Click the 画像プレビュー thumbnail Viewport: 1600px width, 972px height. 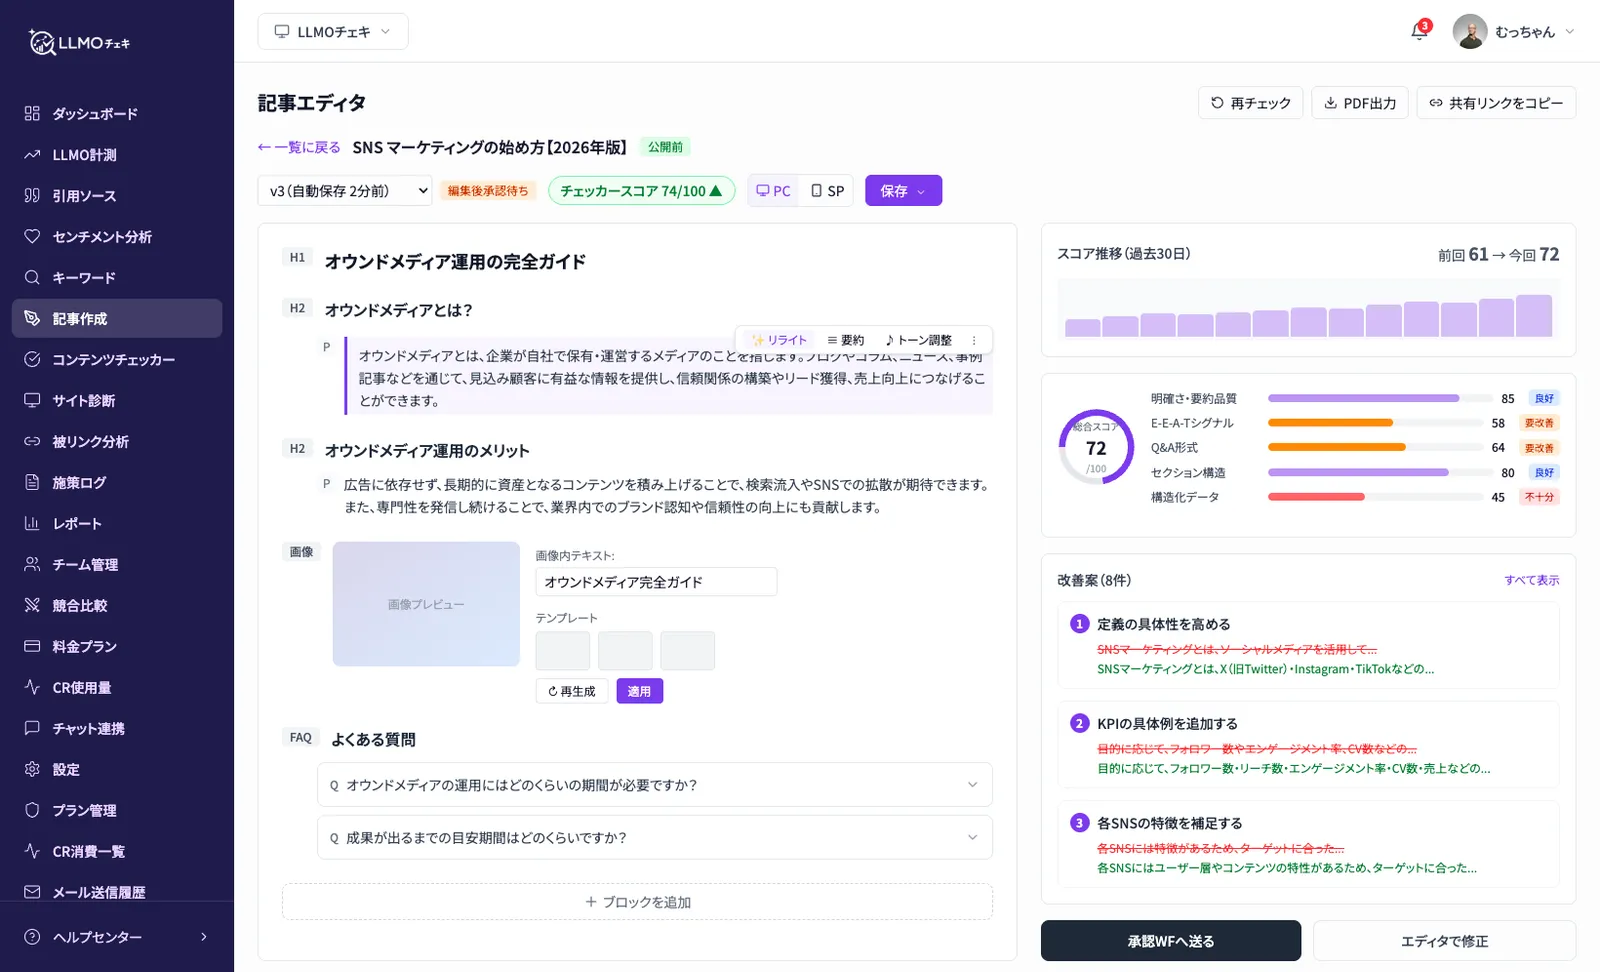(426, 604)
